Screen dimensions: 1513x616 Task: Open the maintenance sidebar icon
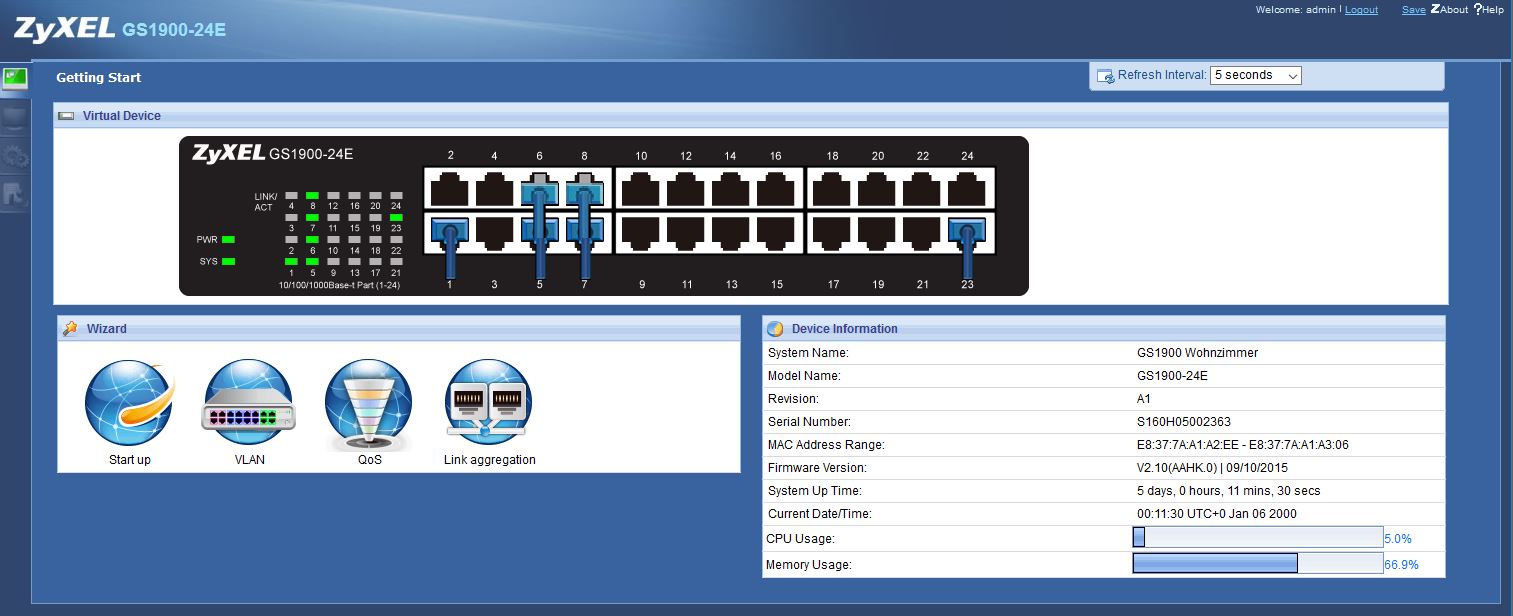[x=15, y=194]
